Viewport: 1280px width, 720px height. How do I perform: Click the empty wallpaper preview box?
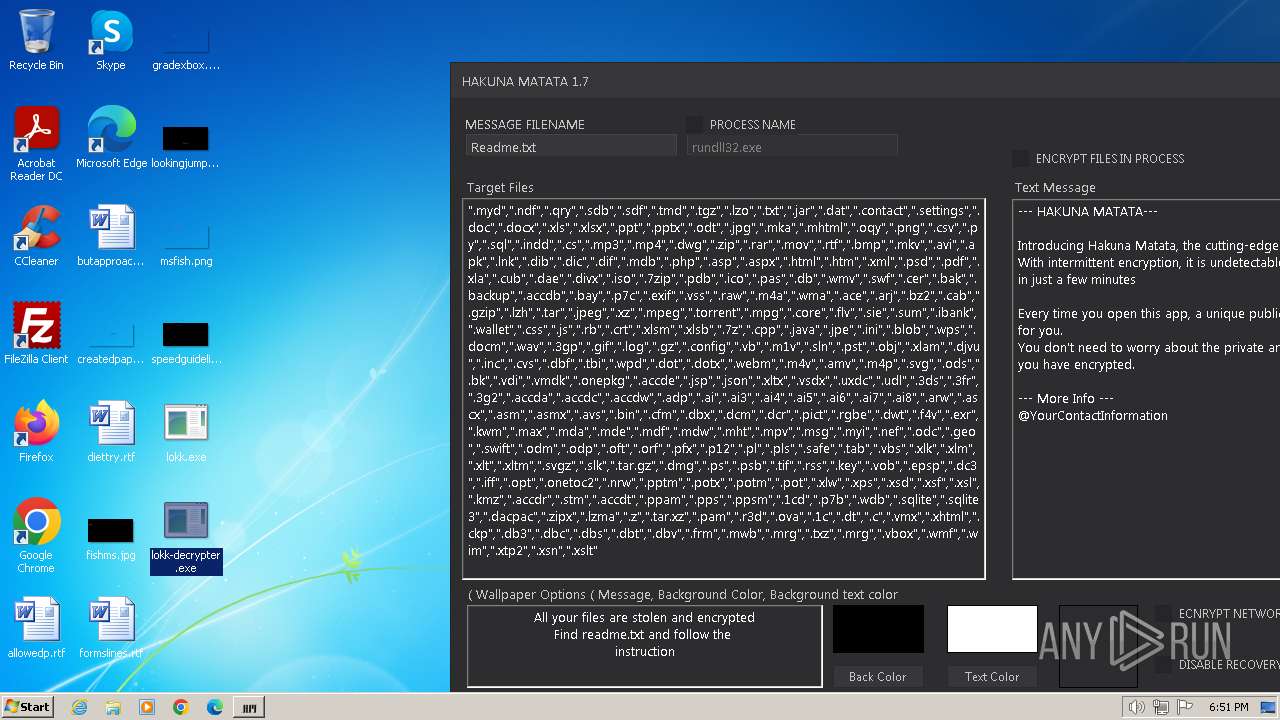[1098, 646]
